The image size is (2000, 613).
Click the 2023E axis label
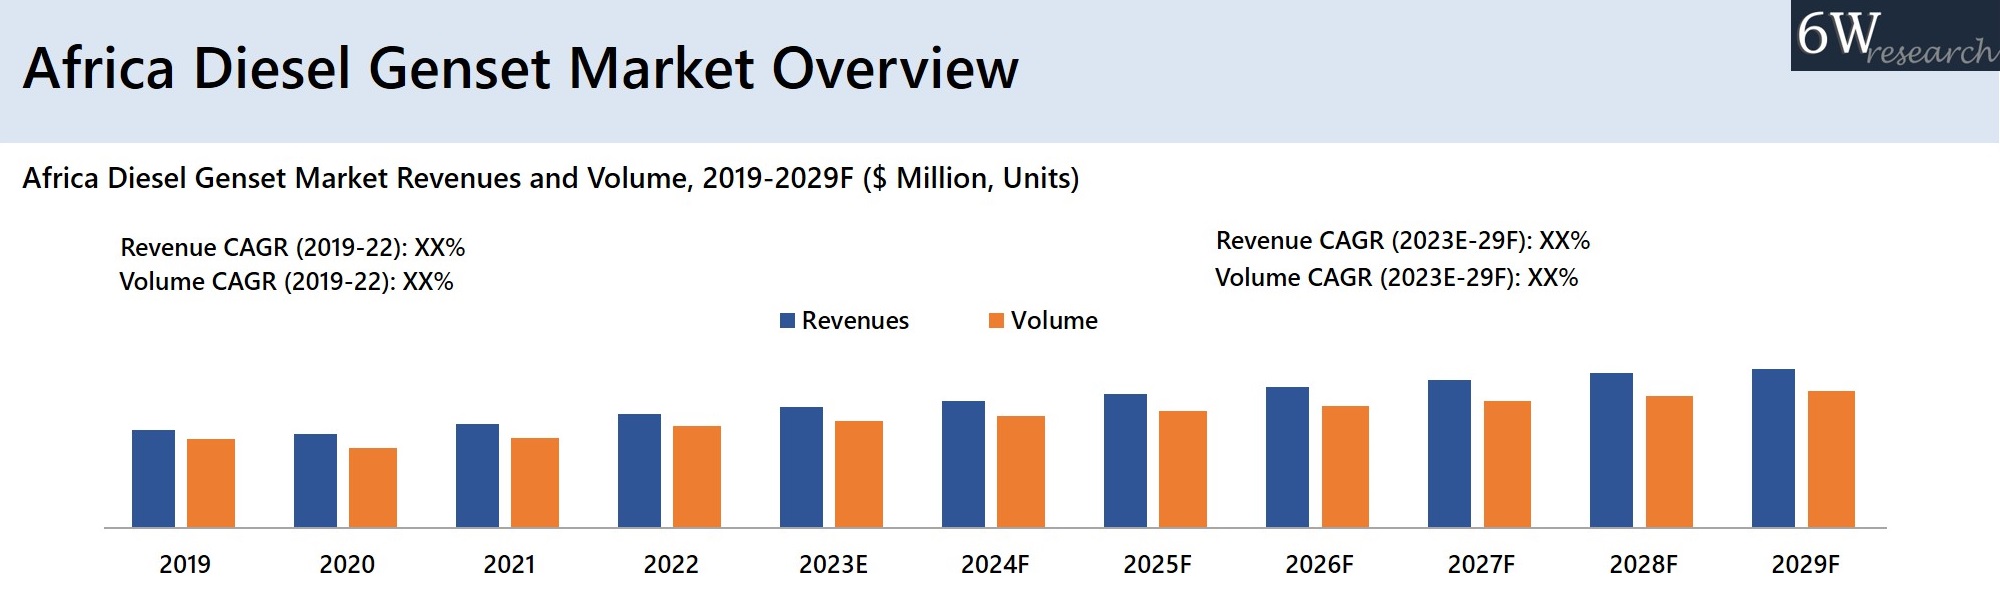tap(833, 565)
